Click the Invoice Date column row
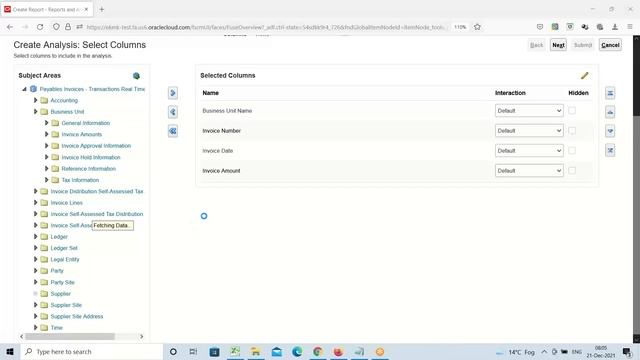640x360 pixels. coord(396,151)
